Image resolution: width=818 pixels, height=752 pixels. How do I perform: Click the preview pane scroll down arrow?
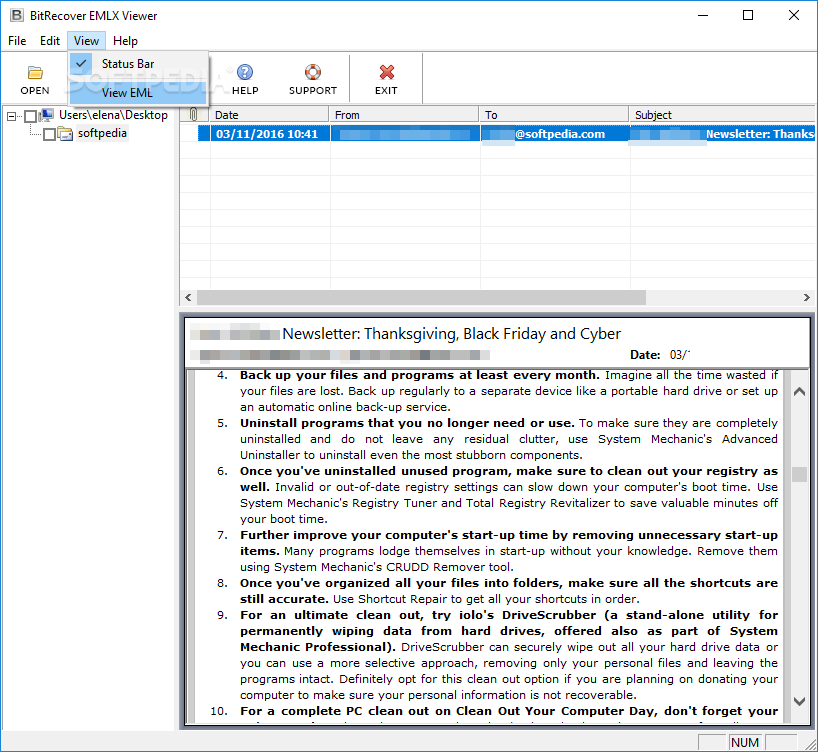(x=799, y=701)
